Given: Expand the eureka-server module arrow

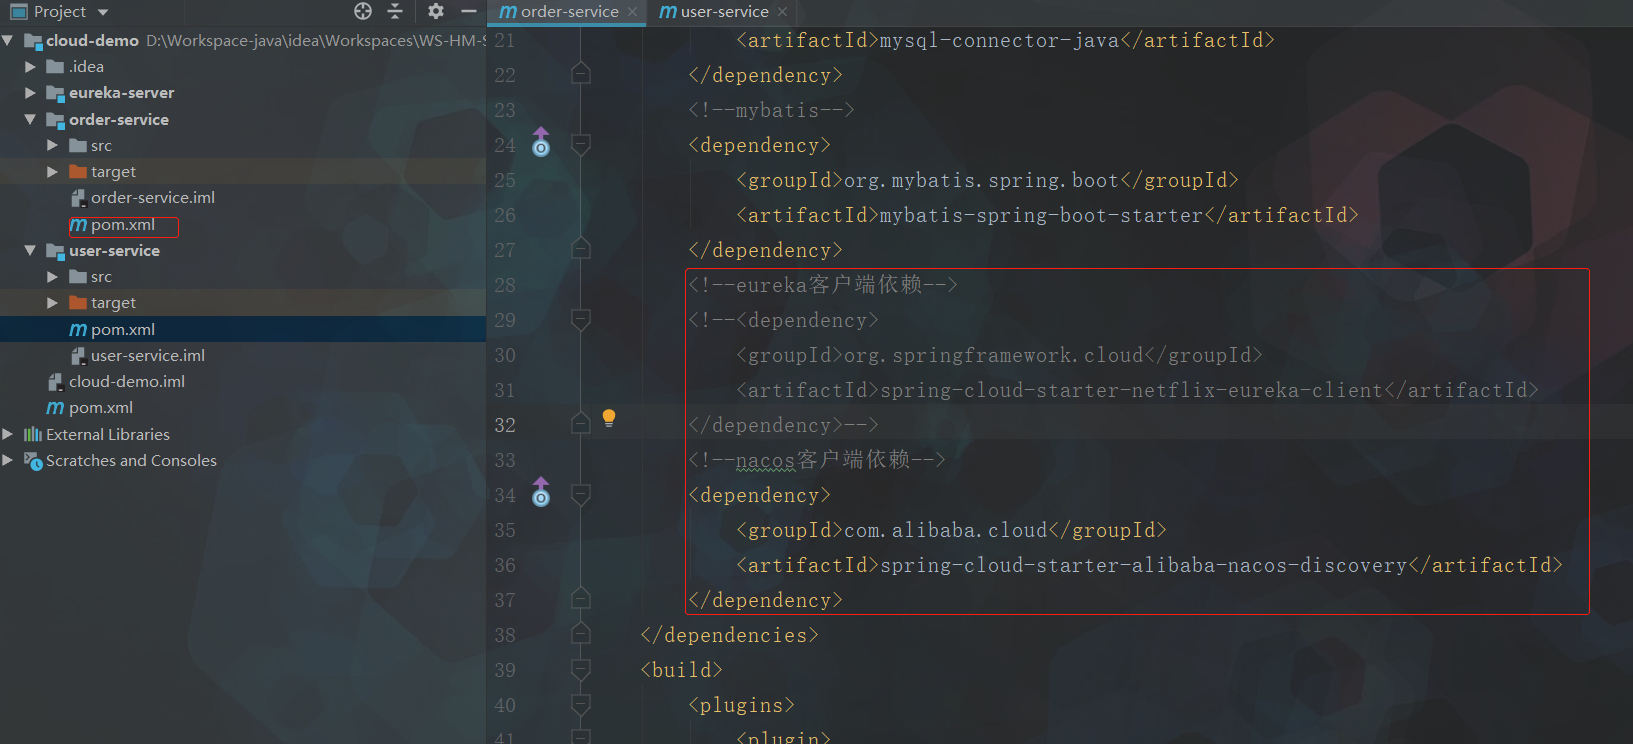Looking at the screenshot, I should 30,93.
